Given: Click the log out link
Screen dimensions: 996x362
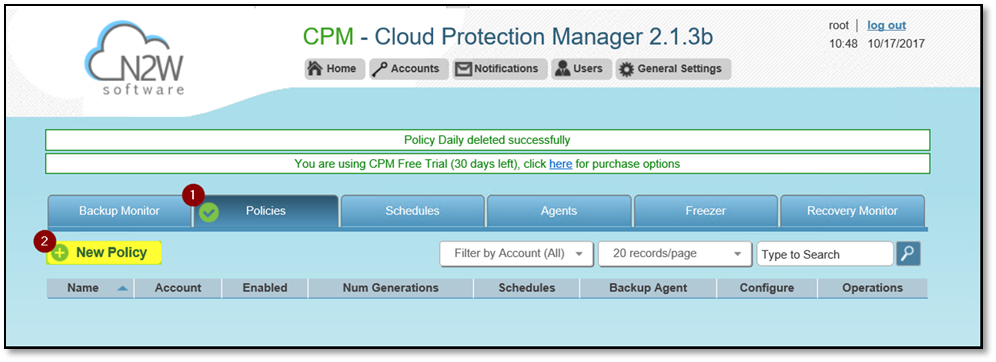Looking at the screenshot, I should coord(886,25).
